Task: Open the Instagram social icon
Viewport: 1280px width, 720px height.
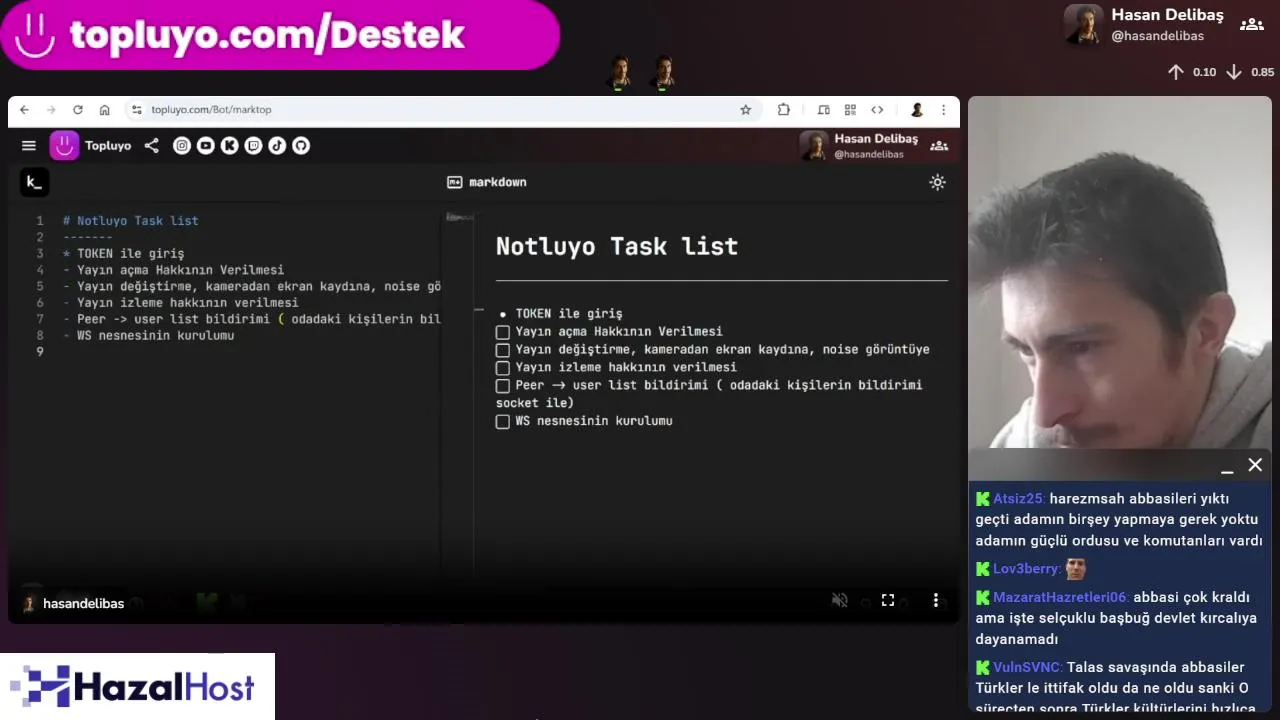Action: pos(182,146)
